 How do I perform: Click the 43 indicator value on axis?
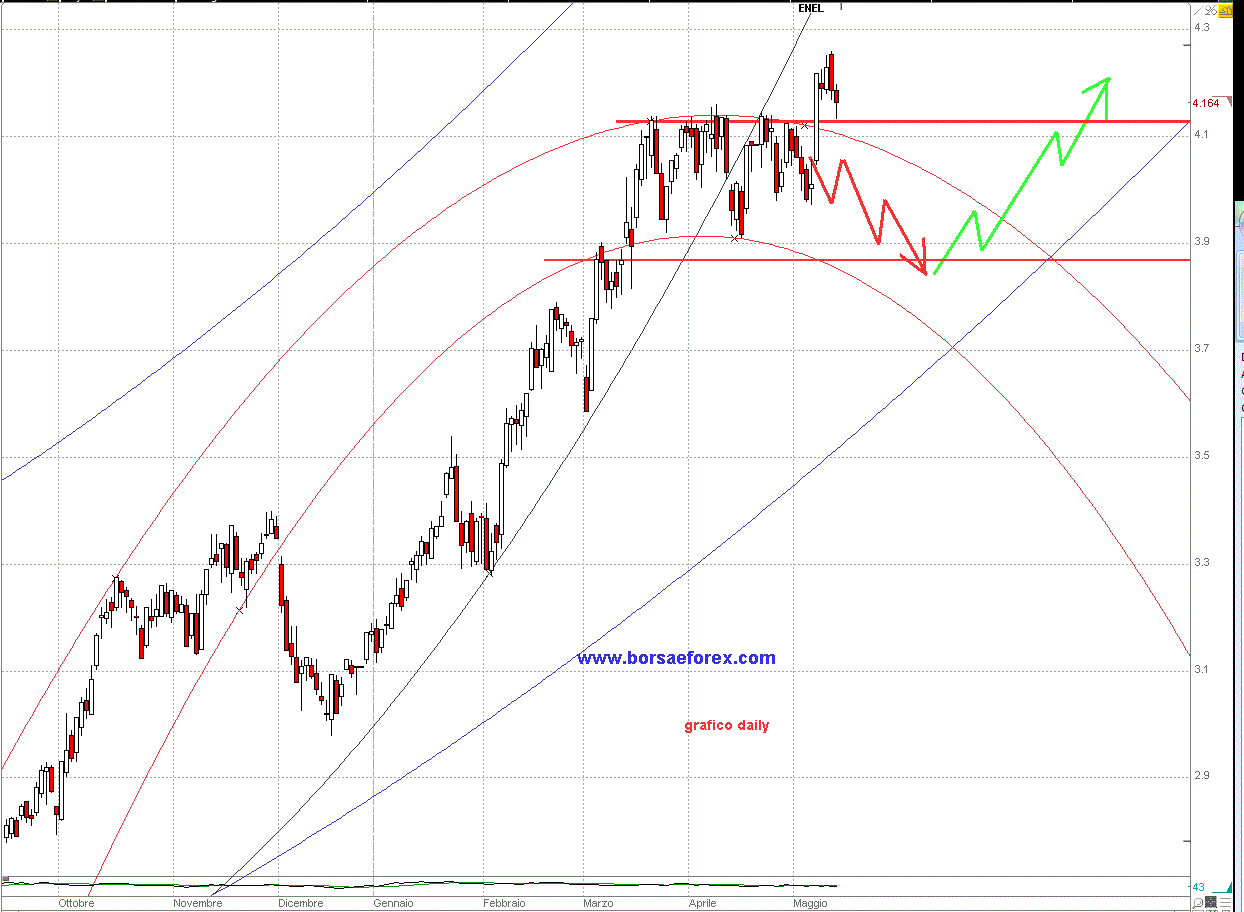tap(1198, 886)
